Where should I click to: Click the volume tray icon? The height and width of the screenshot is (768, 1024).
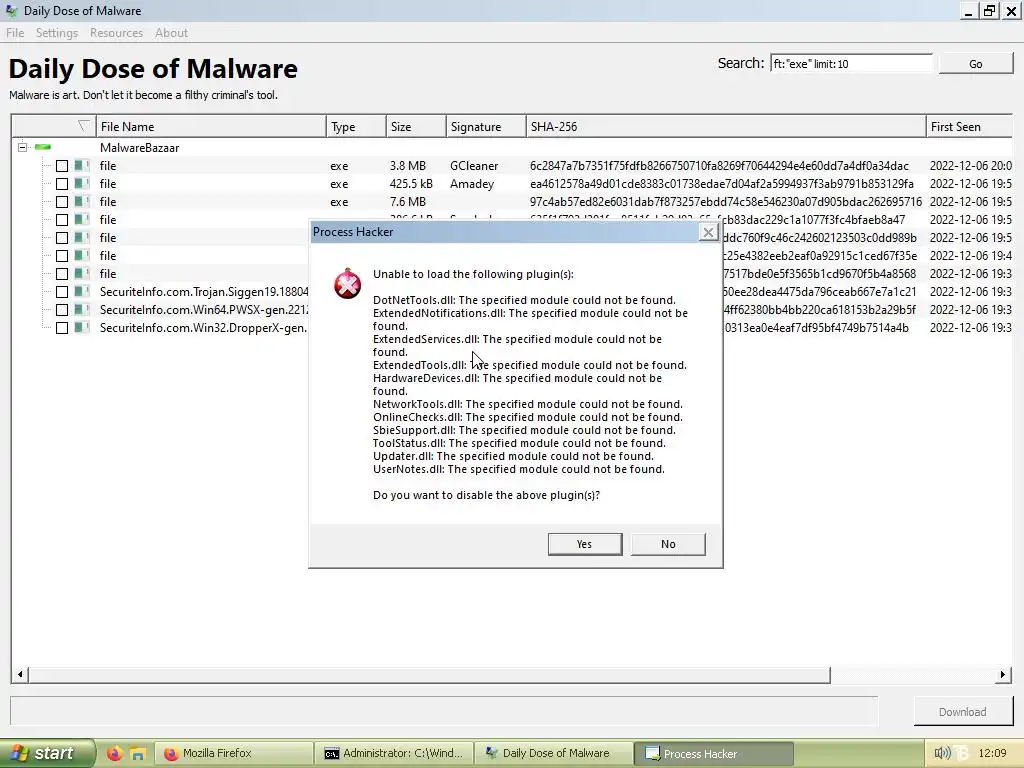coord(941,754)
